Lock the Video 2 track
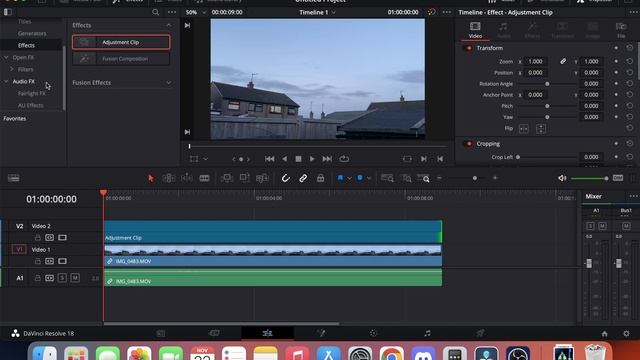This screenshot has height=360, width=640. pos(38,238)
